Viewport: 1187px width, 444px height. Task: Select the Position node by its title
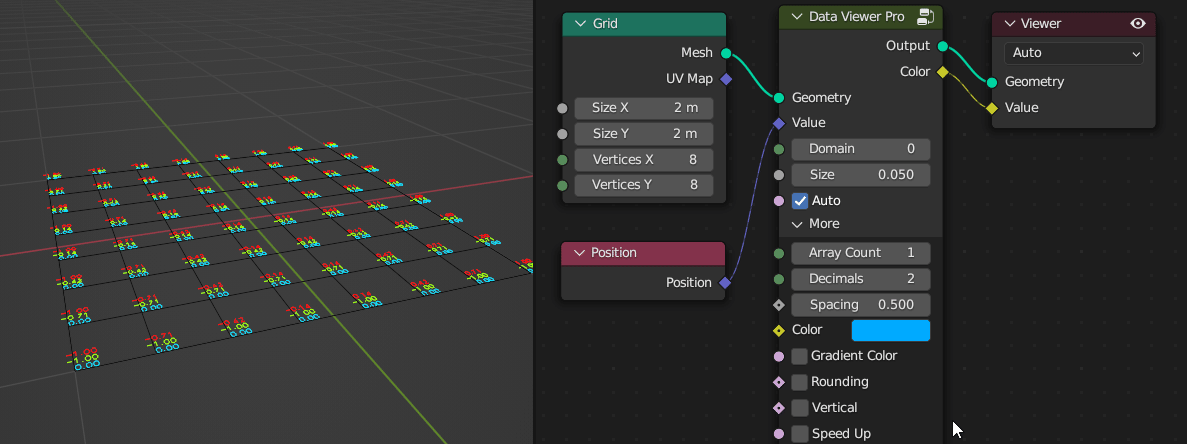pyautogui.click(x=613, y=253)
